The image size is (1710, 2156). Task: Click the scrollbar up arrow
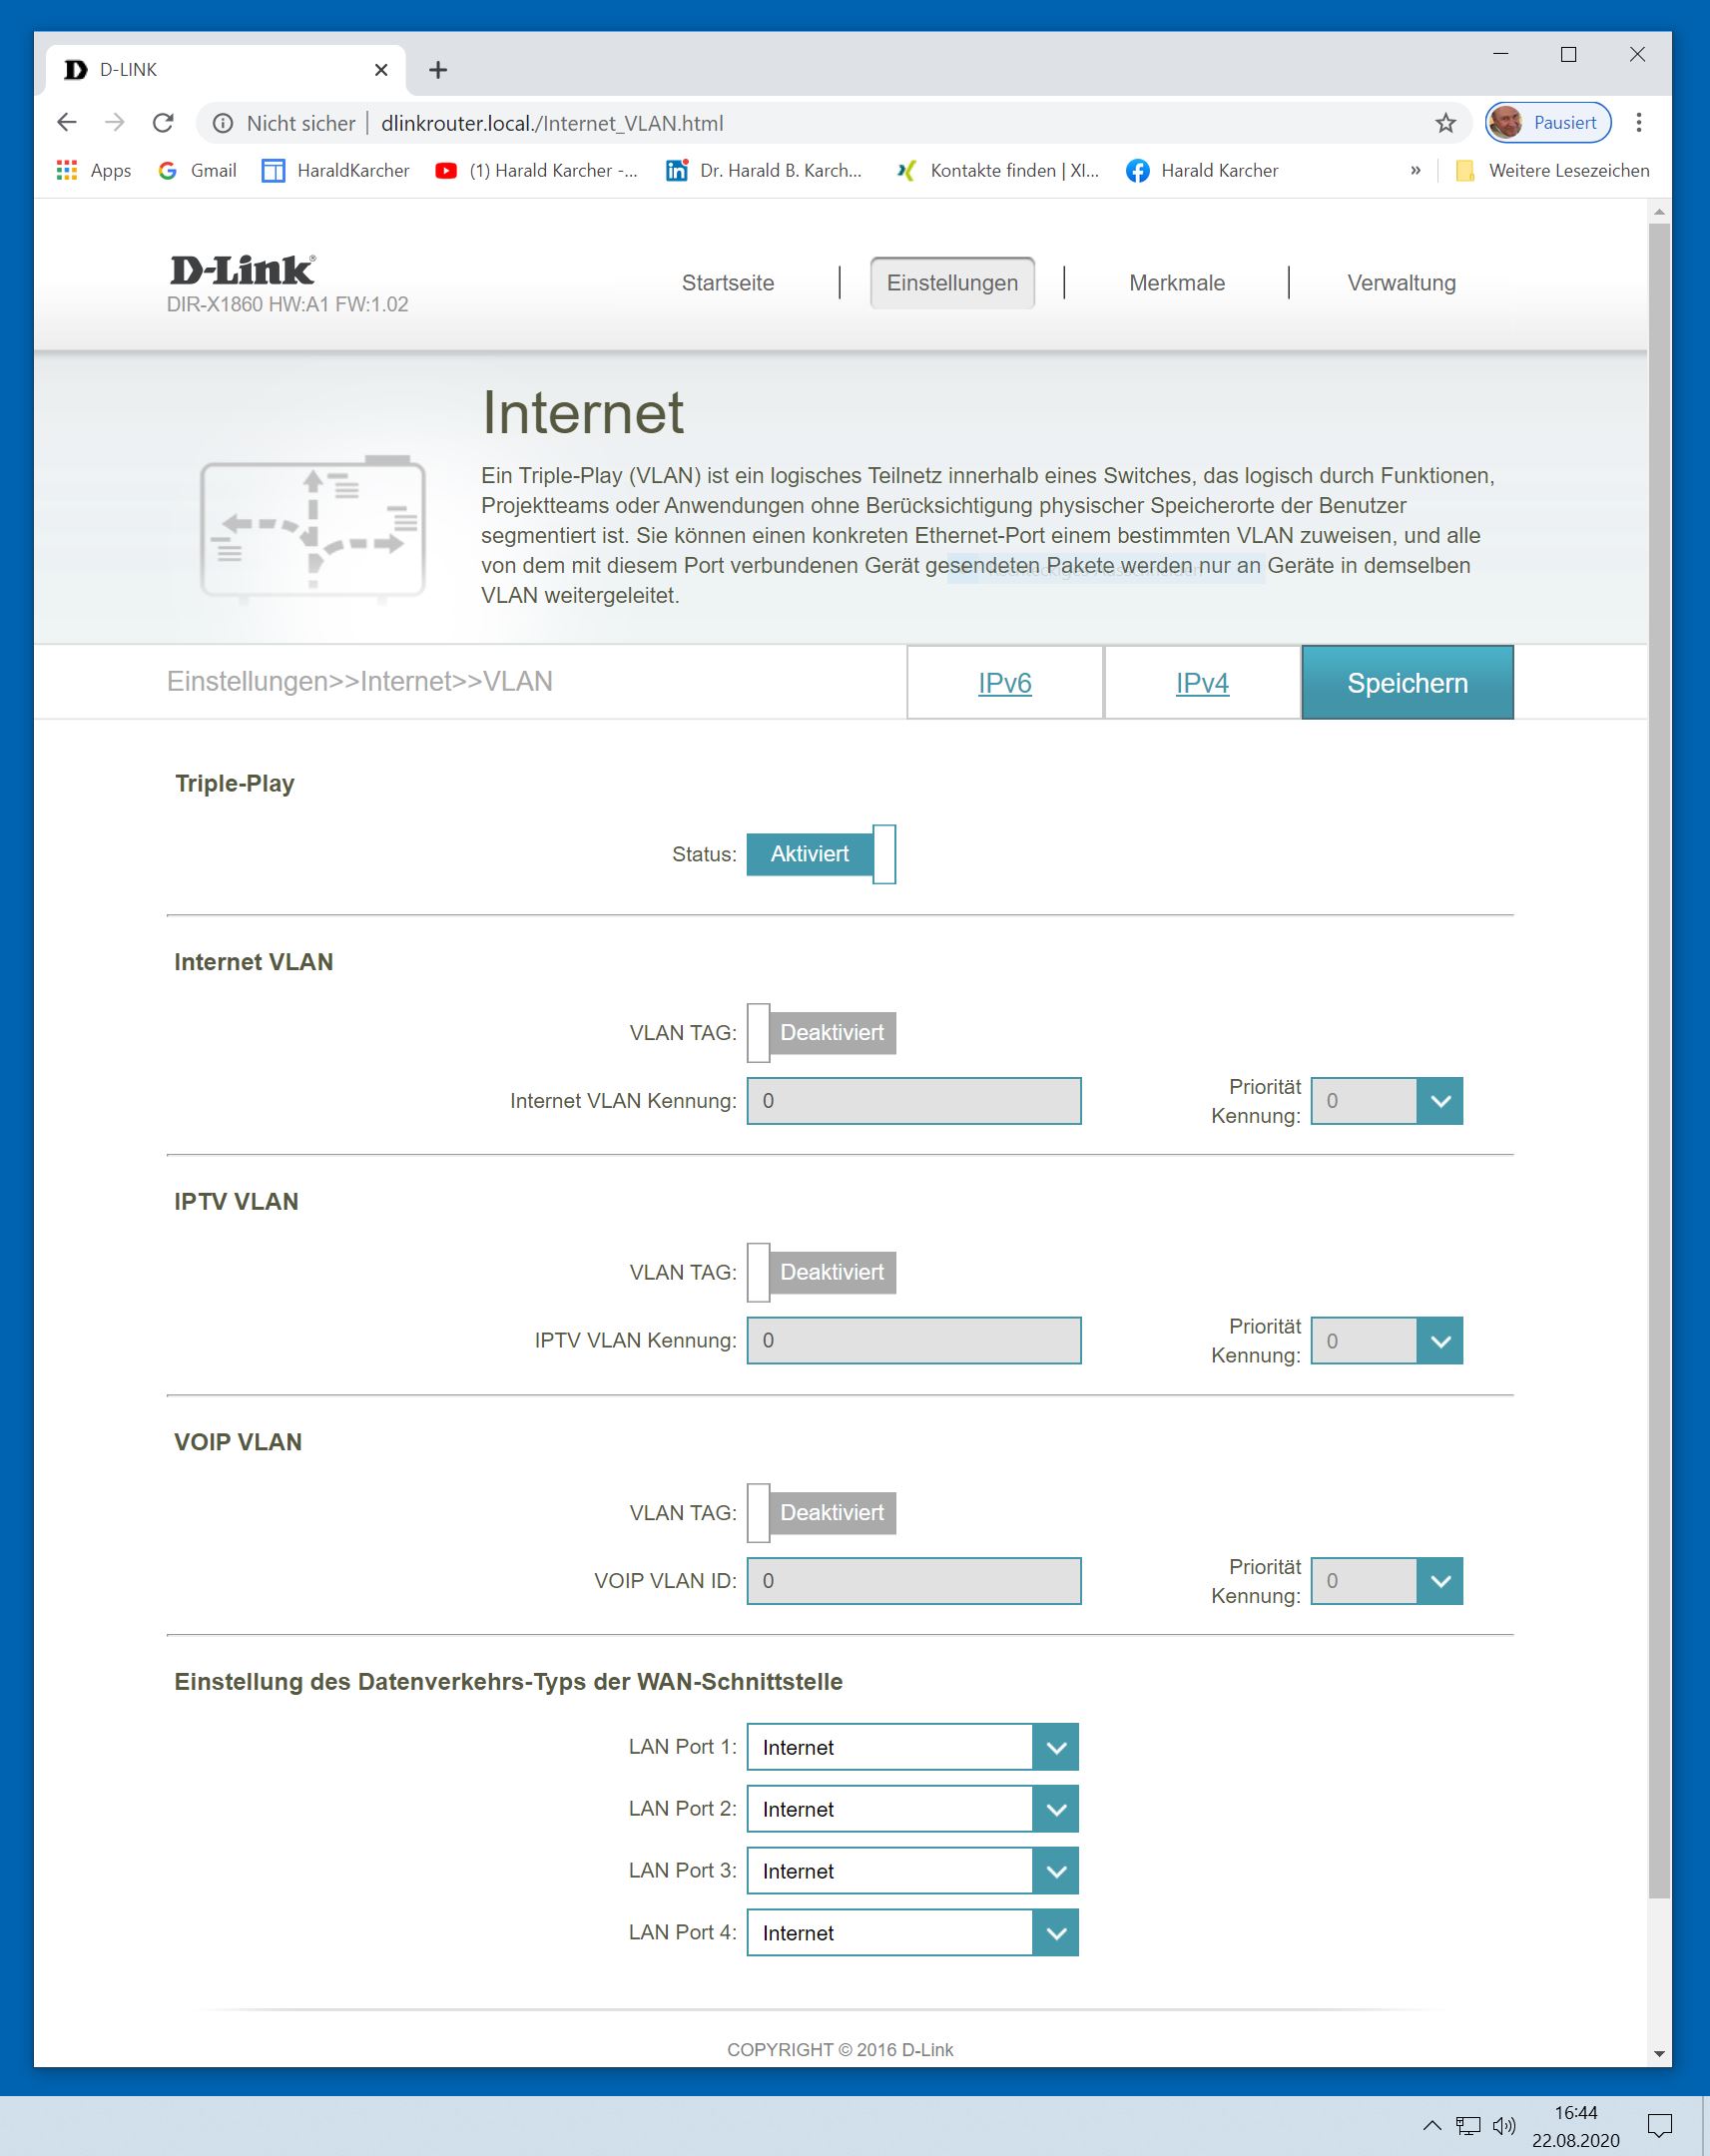pos(1659,211)
